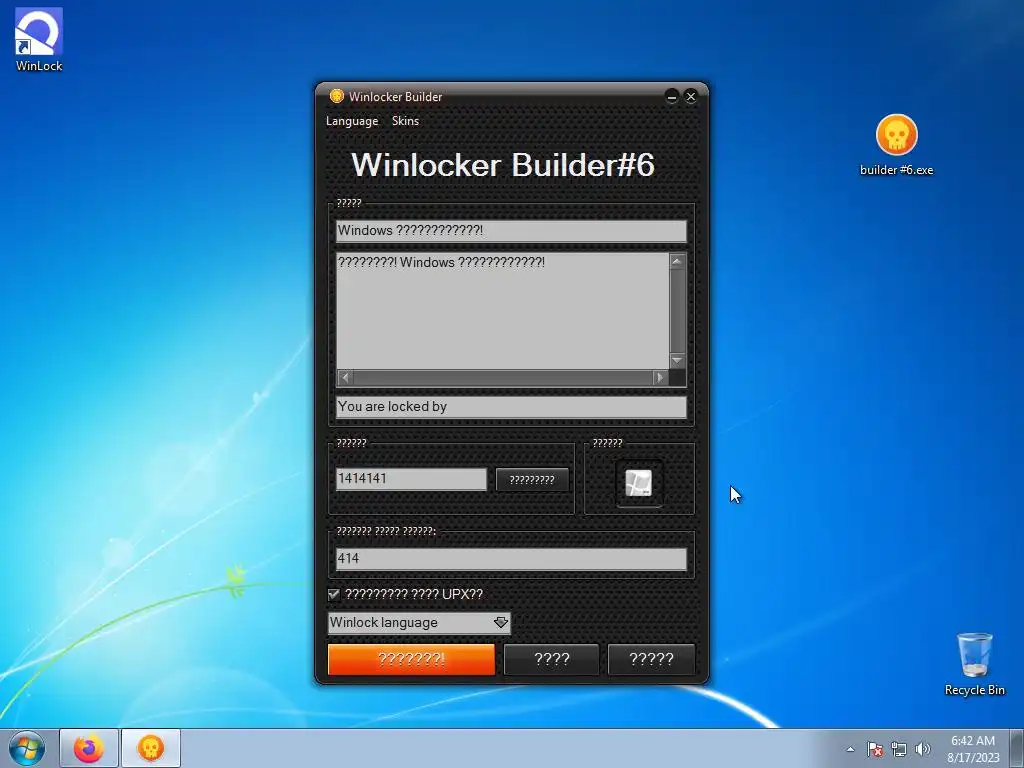The width and height of the screenshot is (1024, 768).
Task: Click the middle '????' bottom button
Action: pyautogui.click(x=552, y=659)
